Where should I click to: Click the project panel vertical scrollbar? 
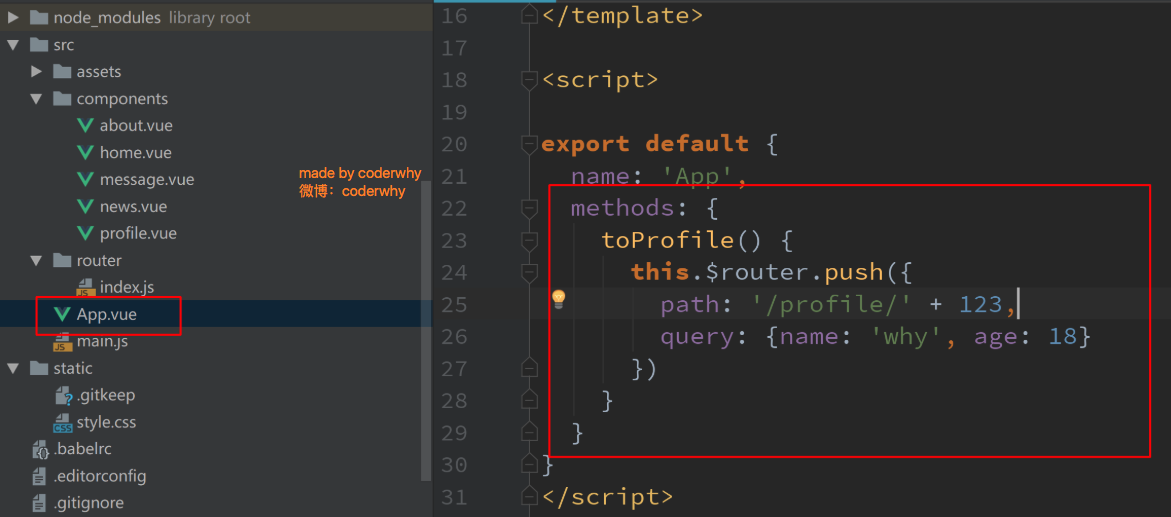tap(427, 329)
